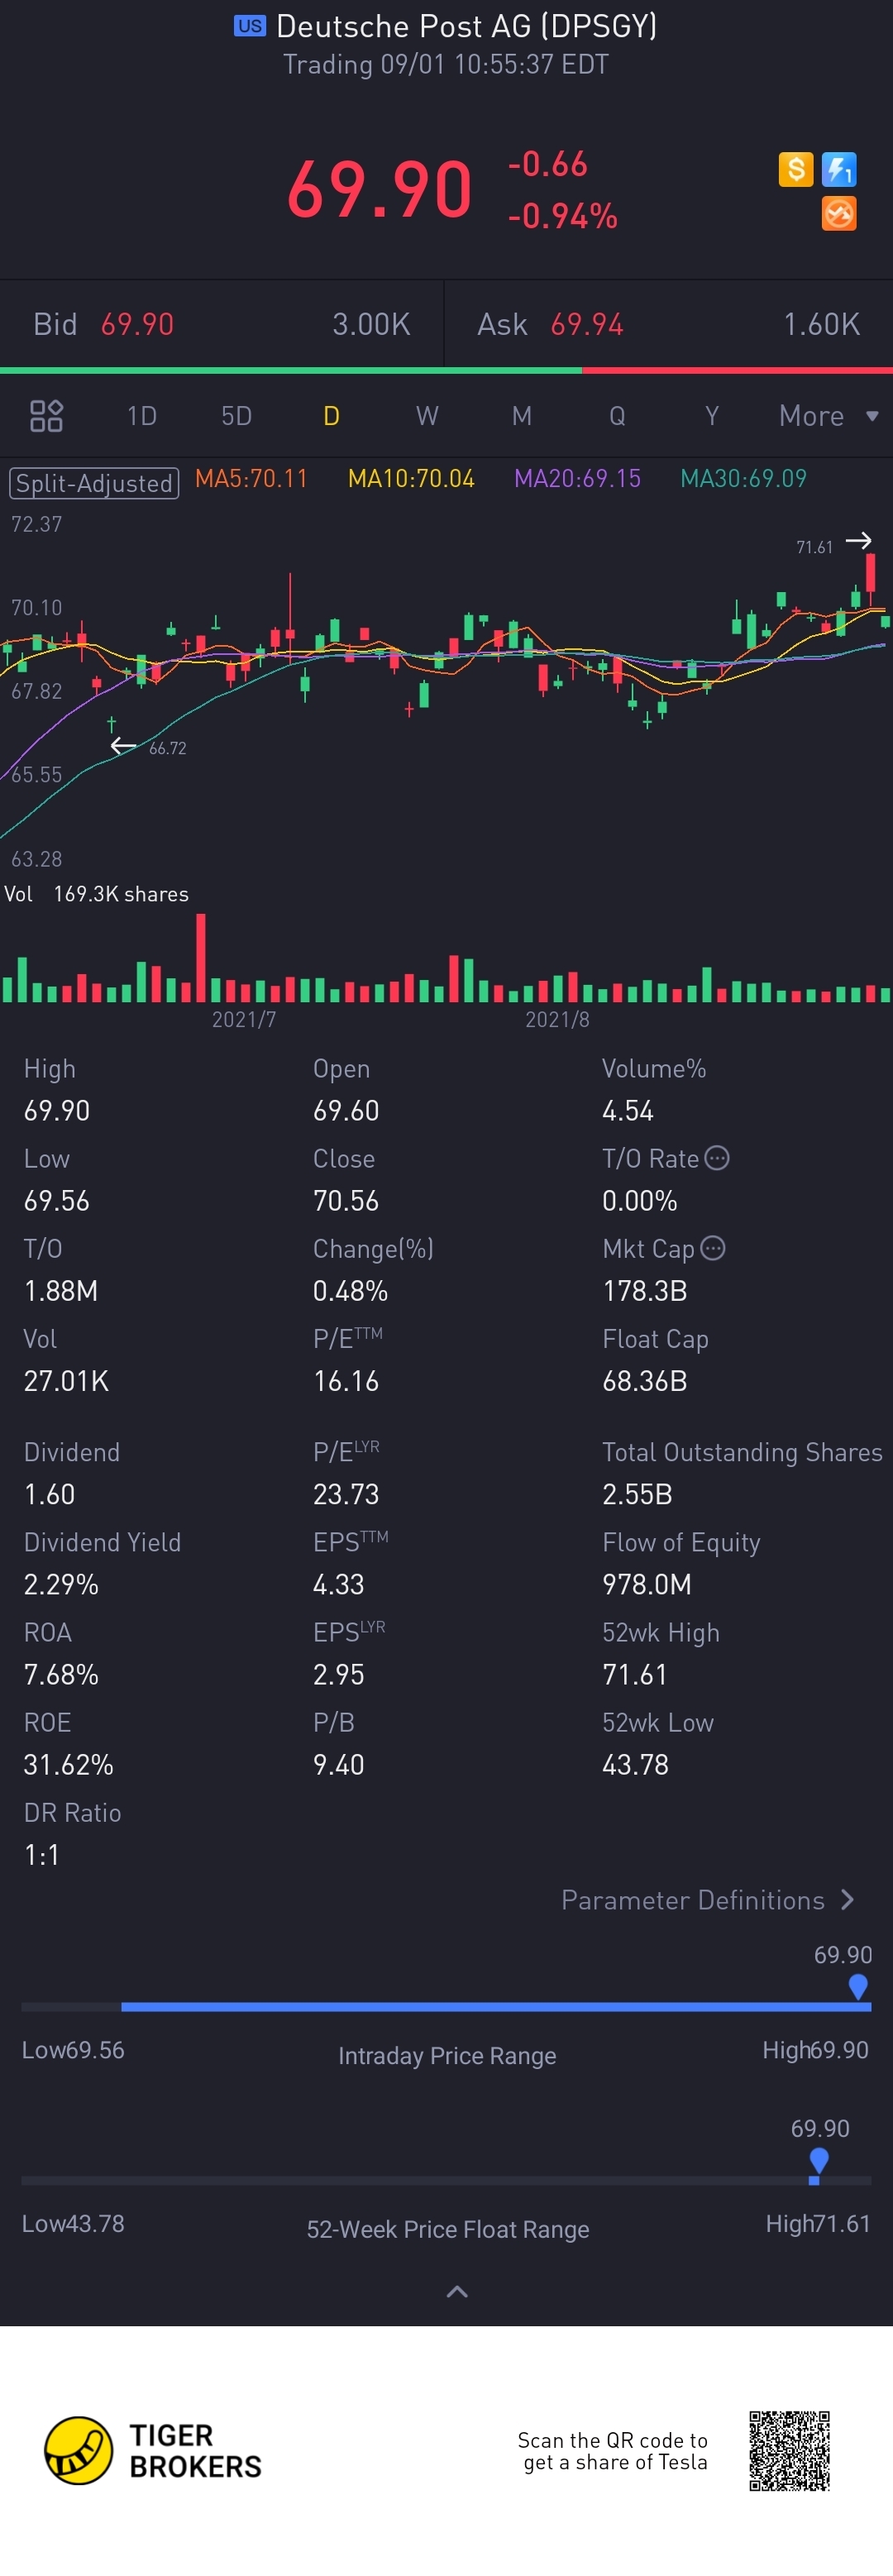Show Mkt Cap info icon
Screen dimensions: 893x2576
713,1248
